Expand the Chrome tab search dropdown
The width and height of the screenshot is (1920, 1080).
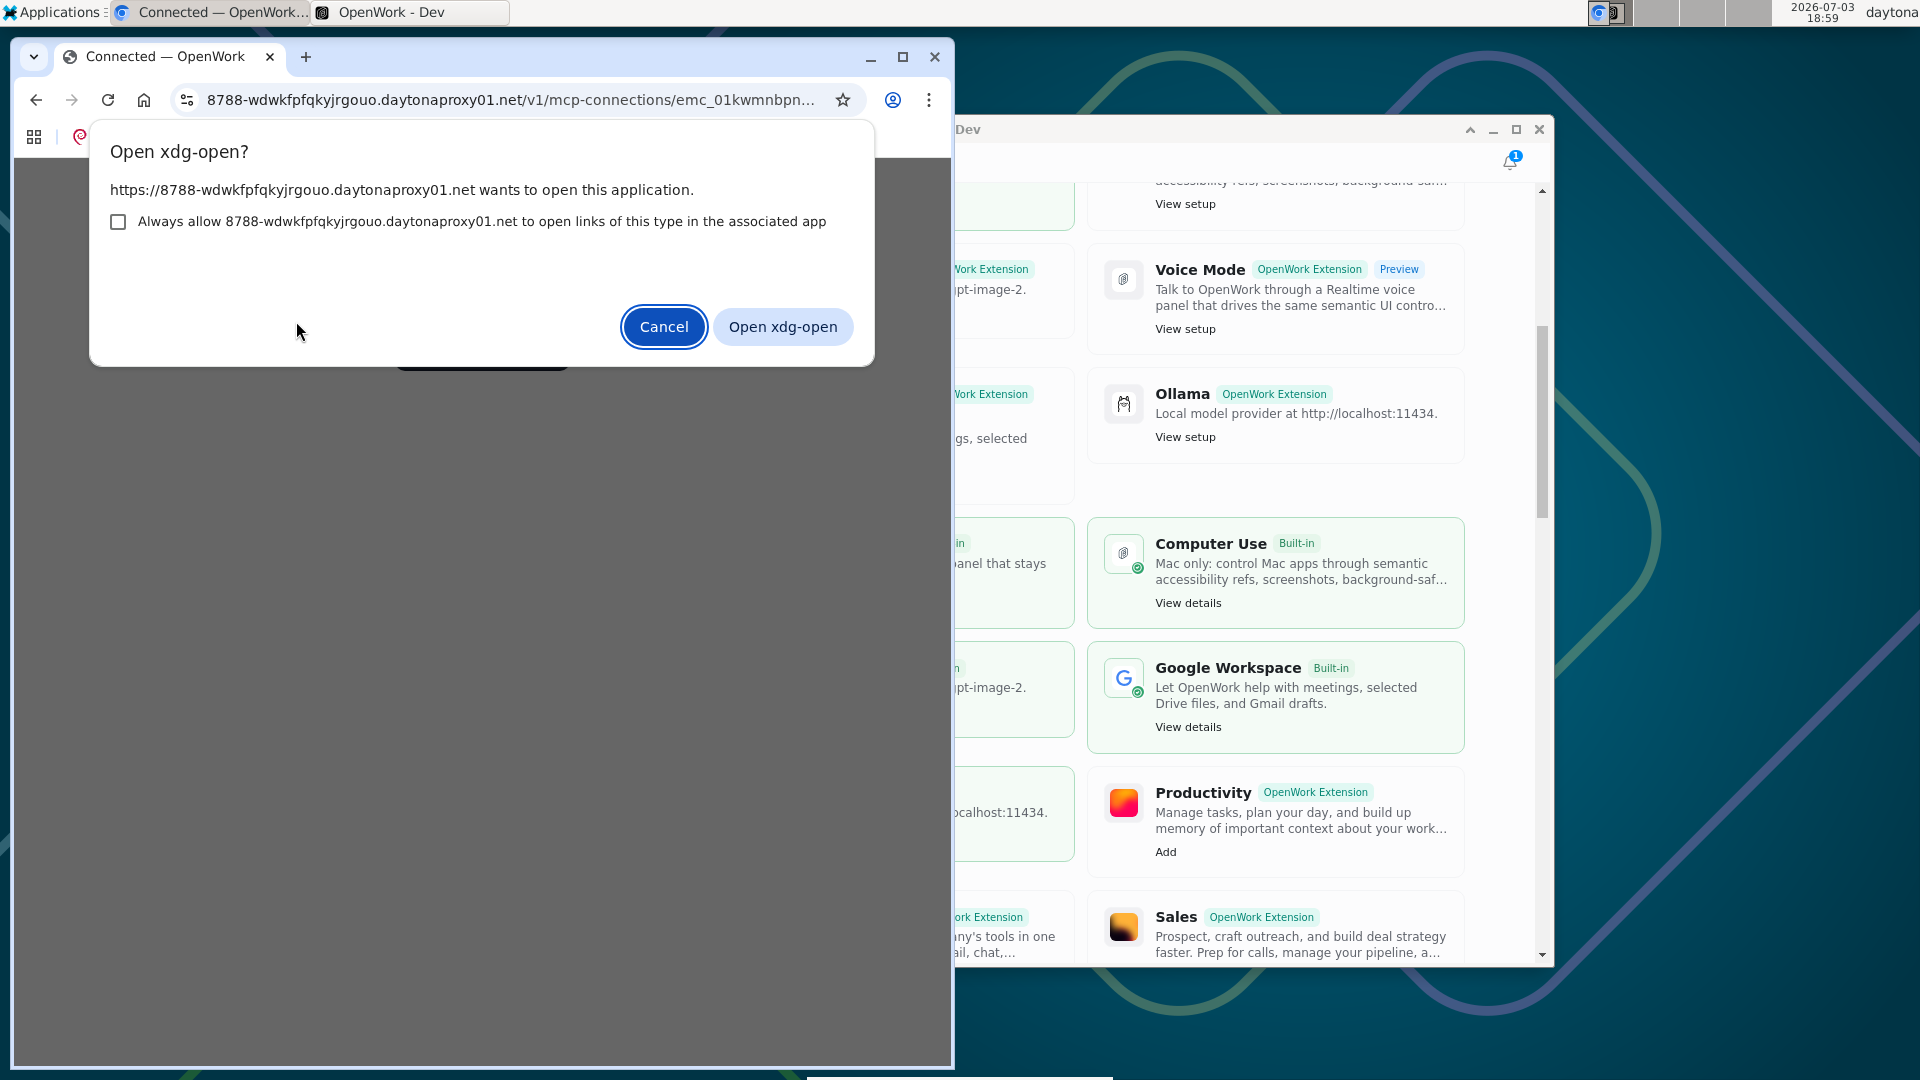click(x=34, y=57)
